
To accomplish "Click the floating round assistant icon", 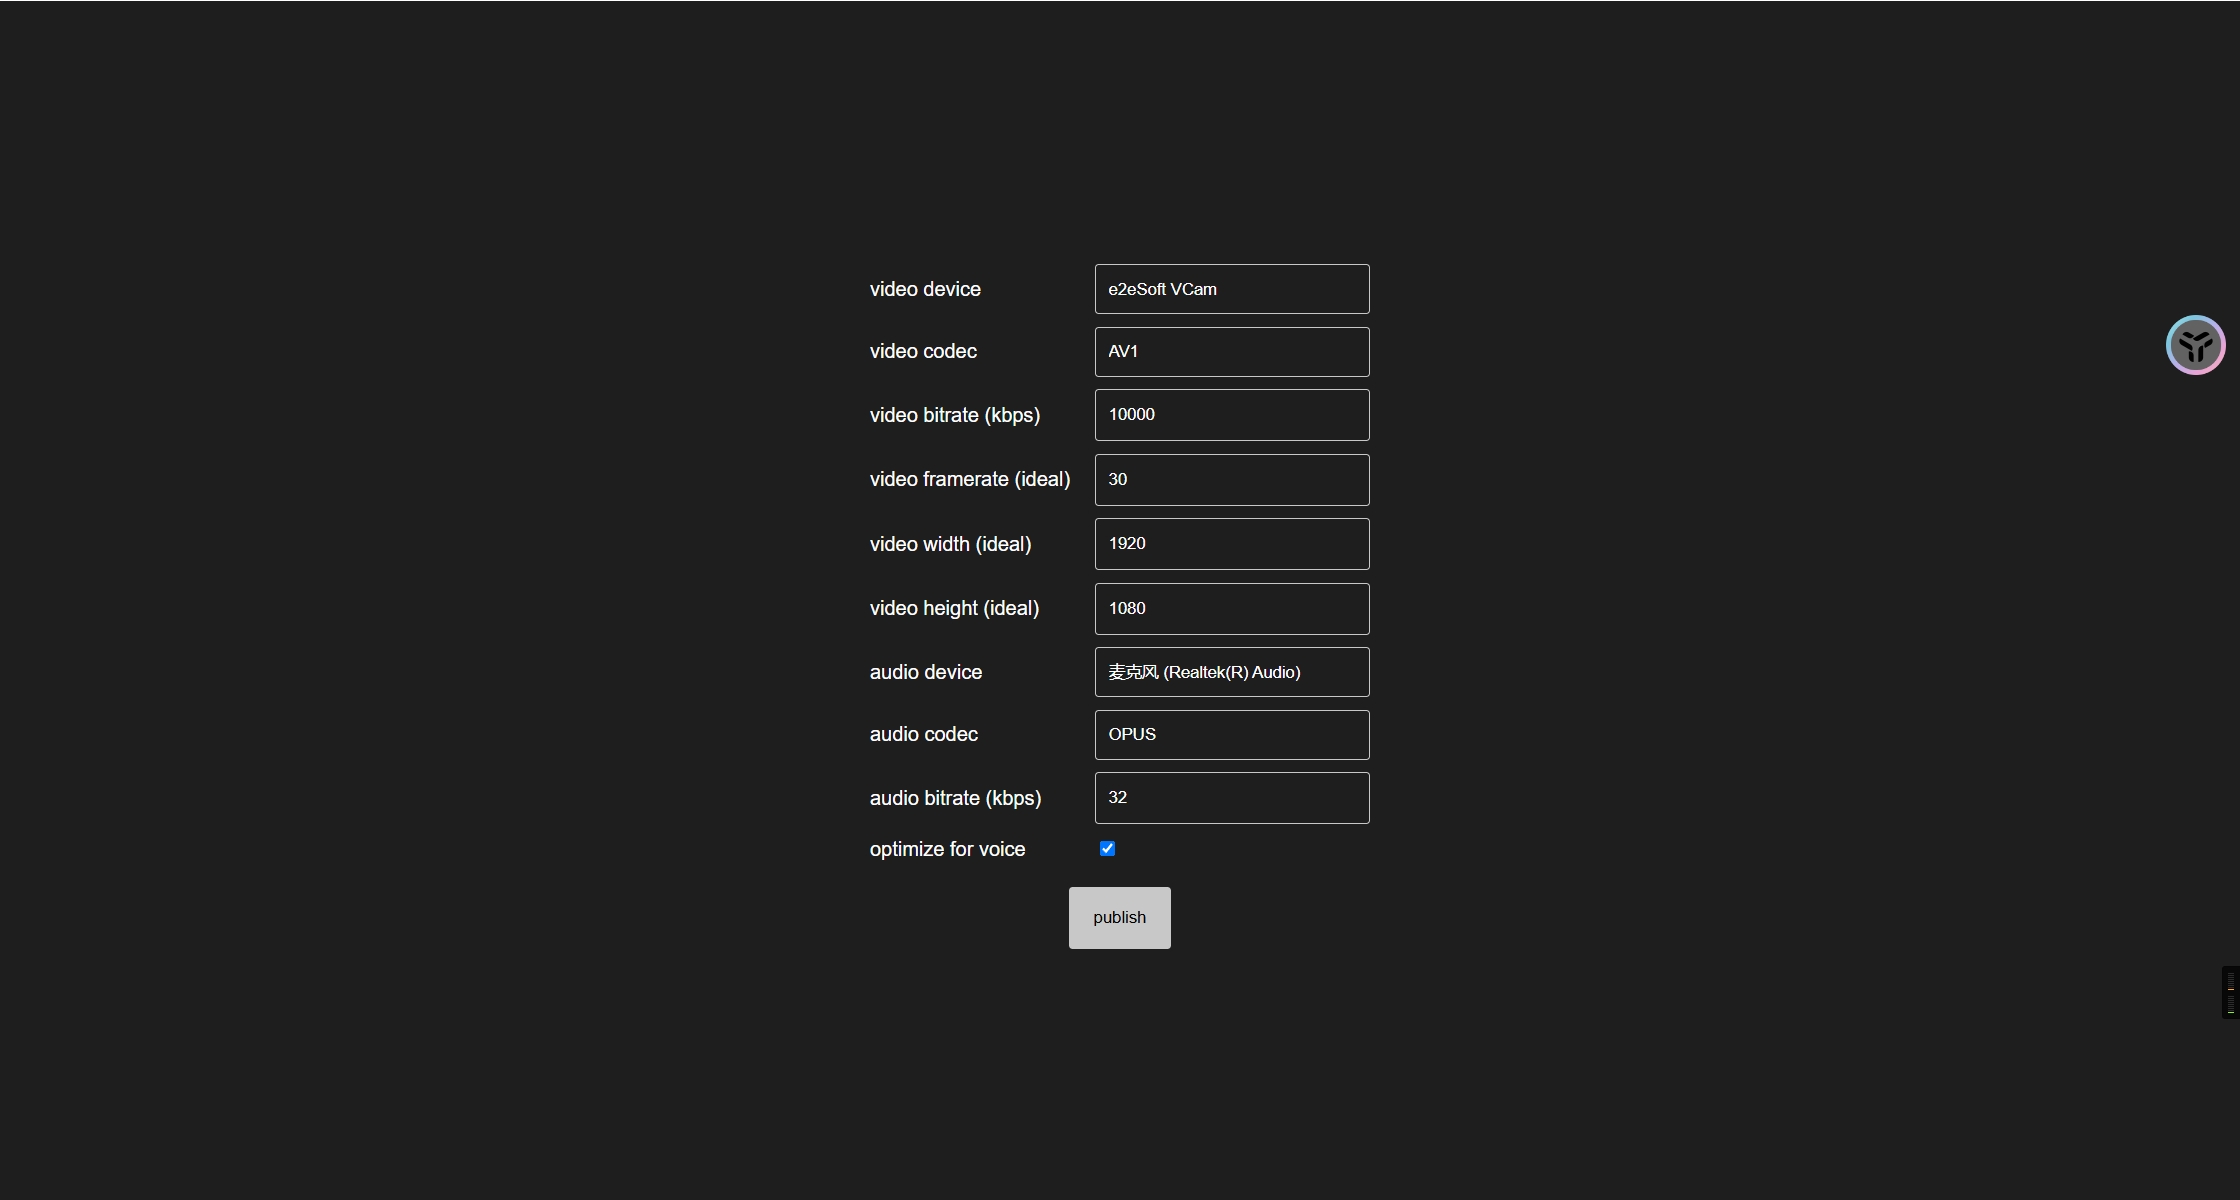I will tap(2195, 345).
